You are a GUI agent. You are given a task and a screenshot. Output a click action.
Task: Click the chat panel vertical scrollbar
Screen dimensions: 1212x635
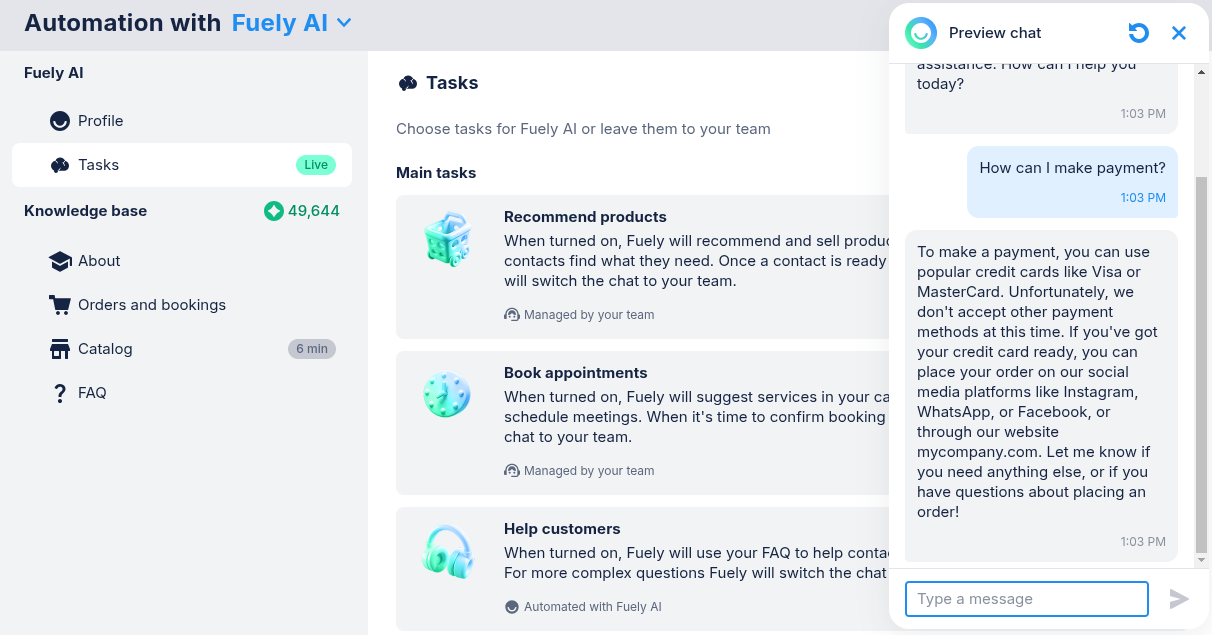1201,365
